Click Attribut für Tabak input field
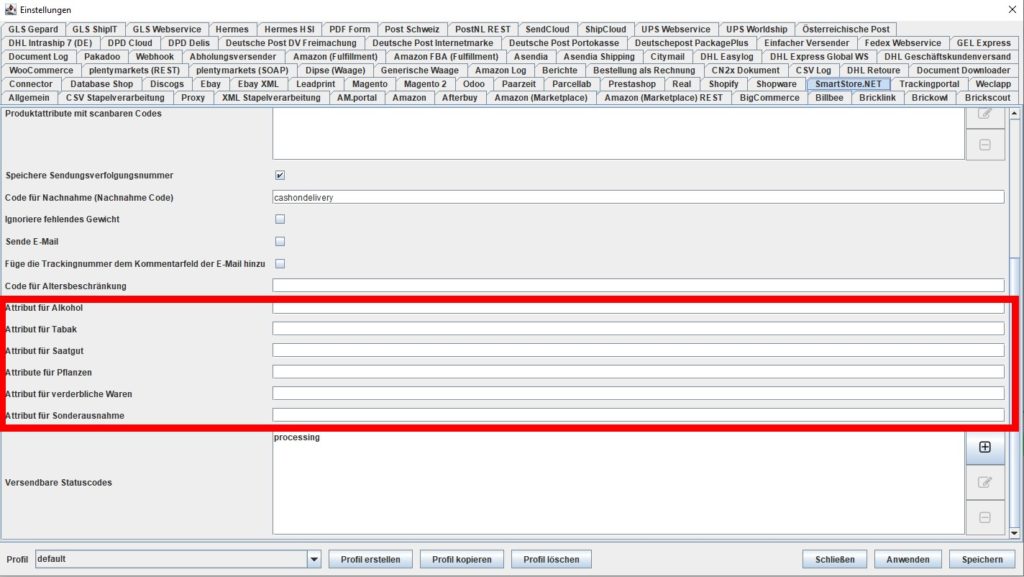The image size is (1024, 577). (x=638, y=328)
